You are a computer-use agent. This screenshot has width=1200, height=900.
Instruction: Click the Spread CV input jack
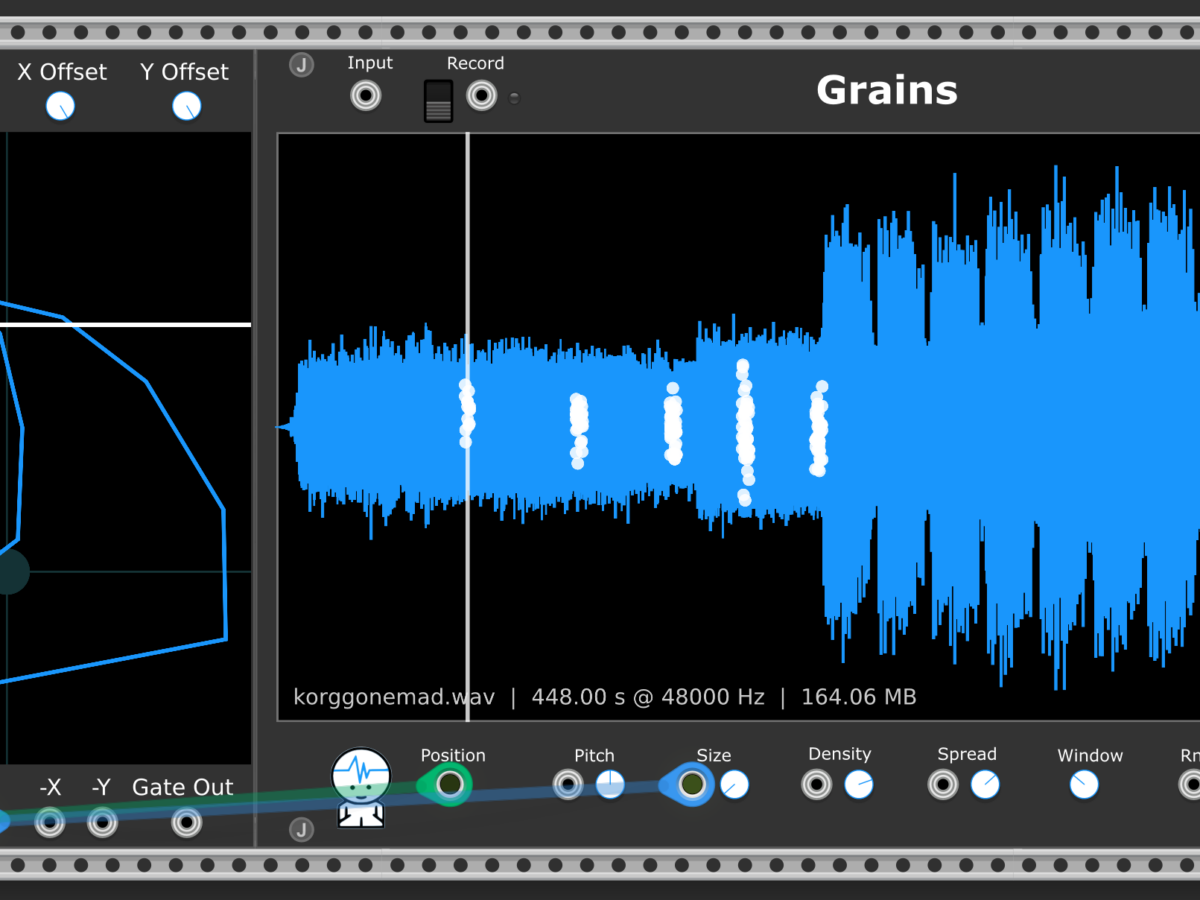(x=943, y=785)
